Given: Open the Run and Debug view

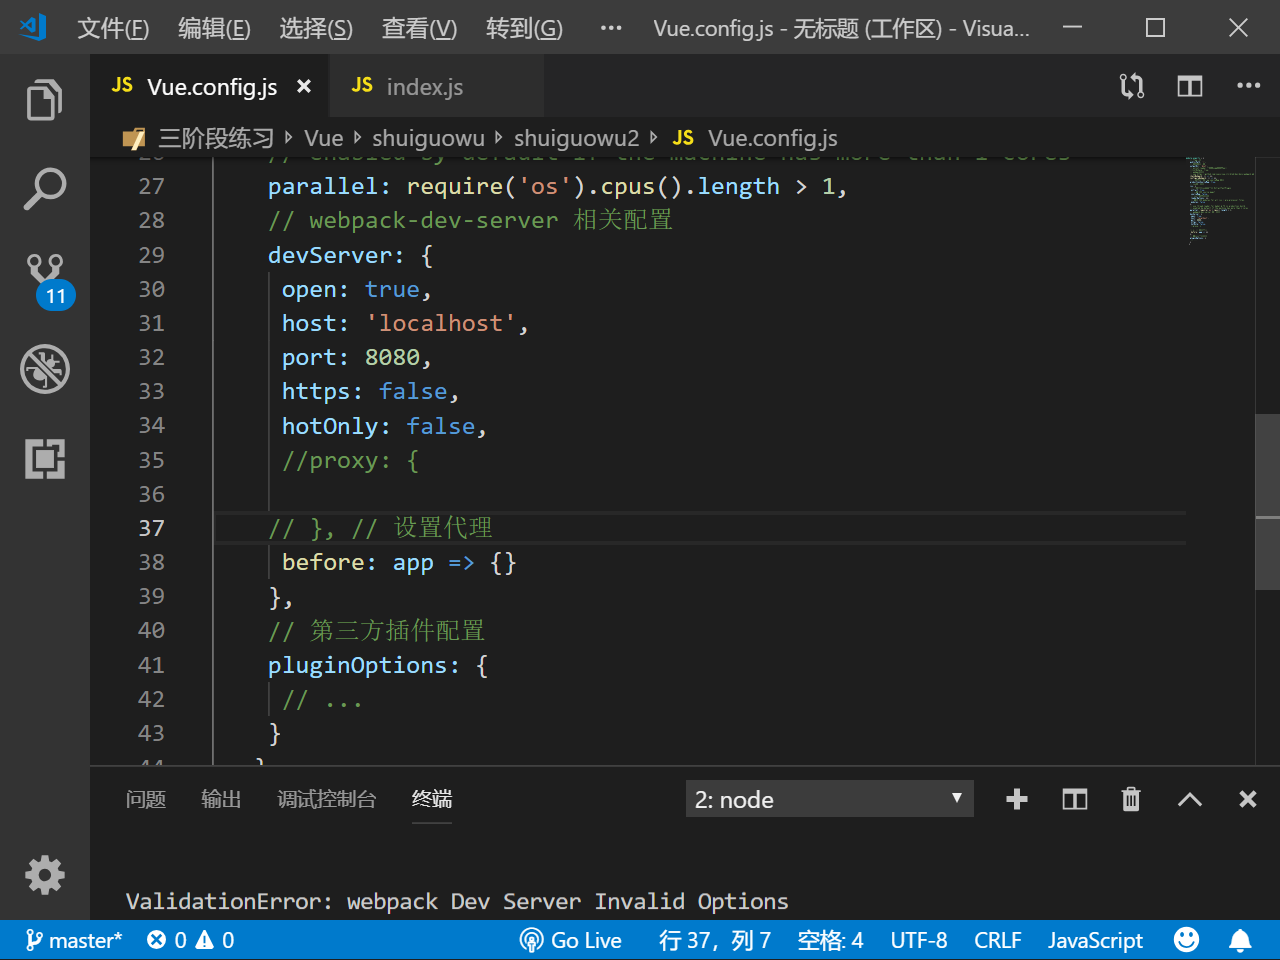Looking at the screenshot, I should (44, 369).
